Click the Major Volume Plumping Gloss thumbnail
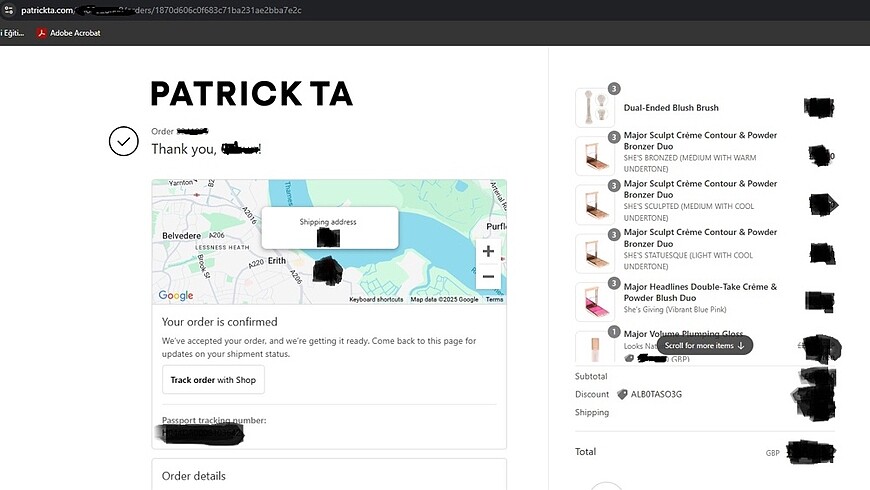Screen dimensions: 870x490 [595, 347]
